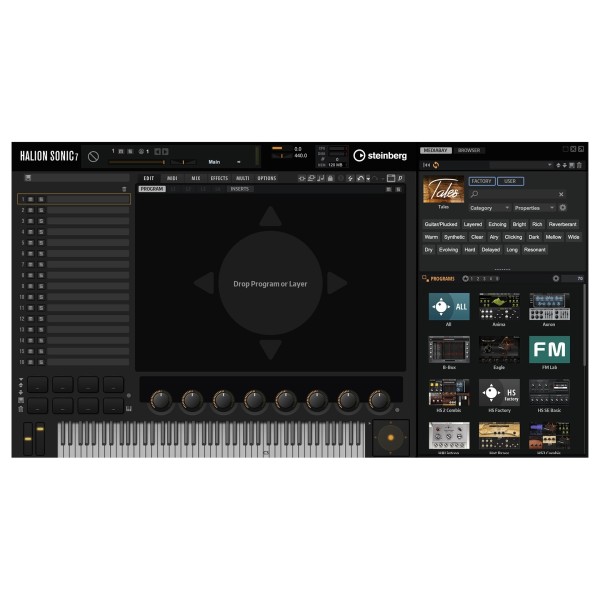The width and height of the screenshot is (600, 600).
Task: Select the FM Lab instrument thumbnail
Action: pos(549,349)
